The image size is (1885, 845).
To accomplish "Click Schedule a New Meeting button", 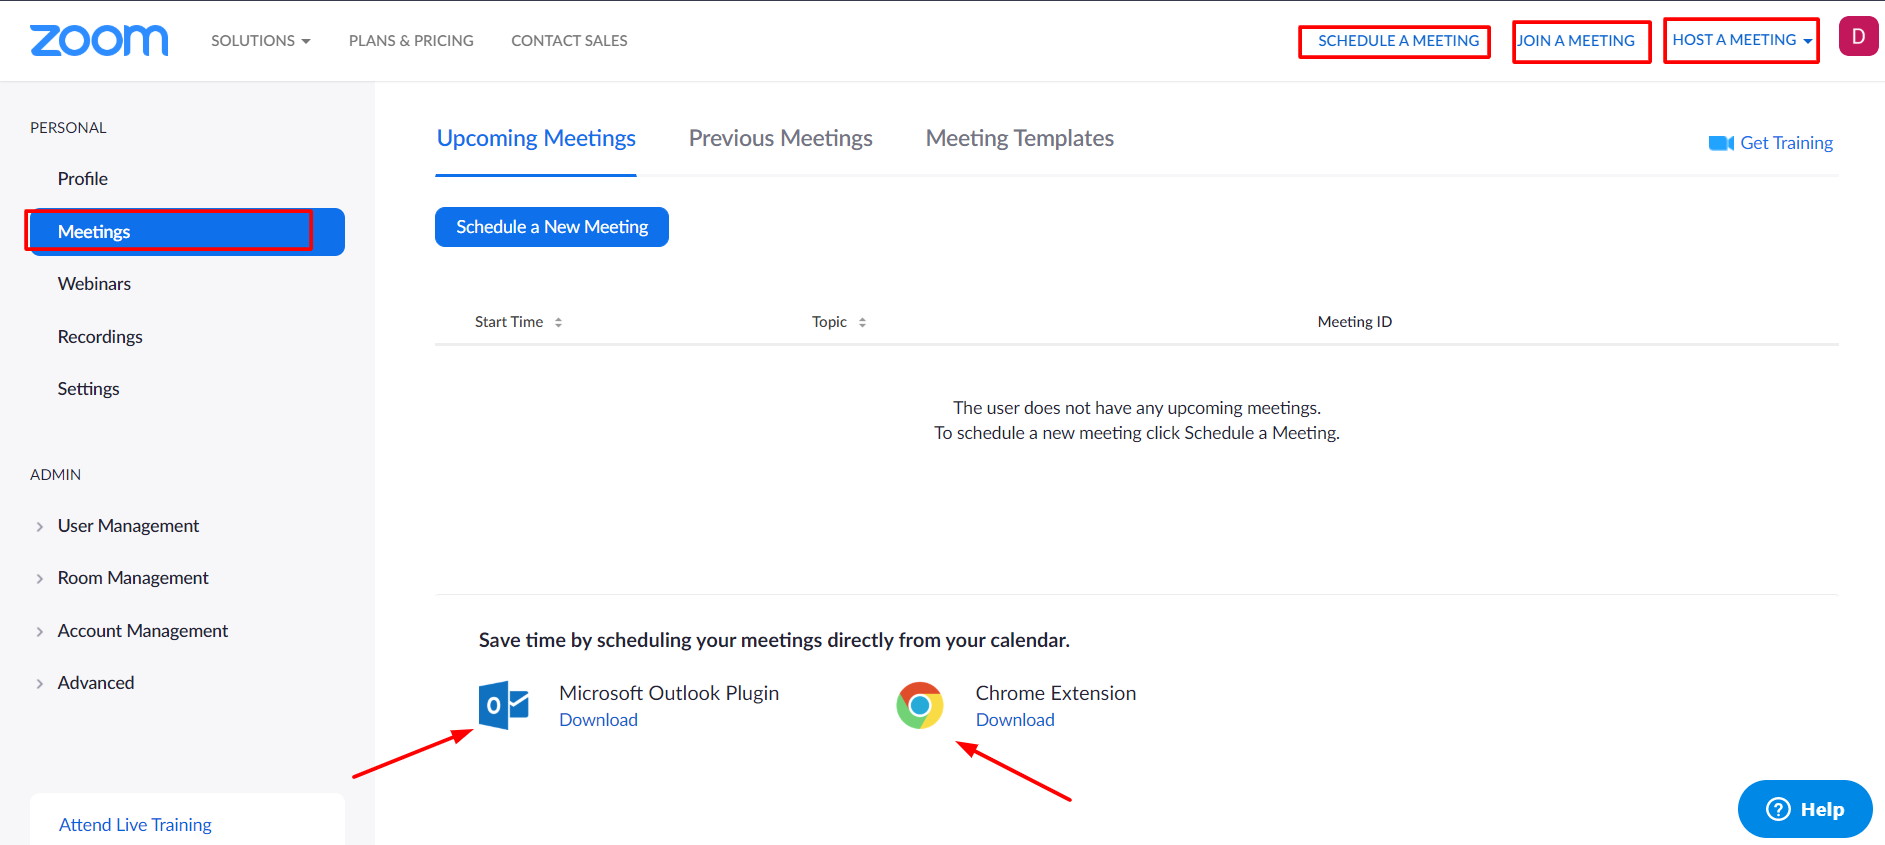I will pos(552,227).
